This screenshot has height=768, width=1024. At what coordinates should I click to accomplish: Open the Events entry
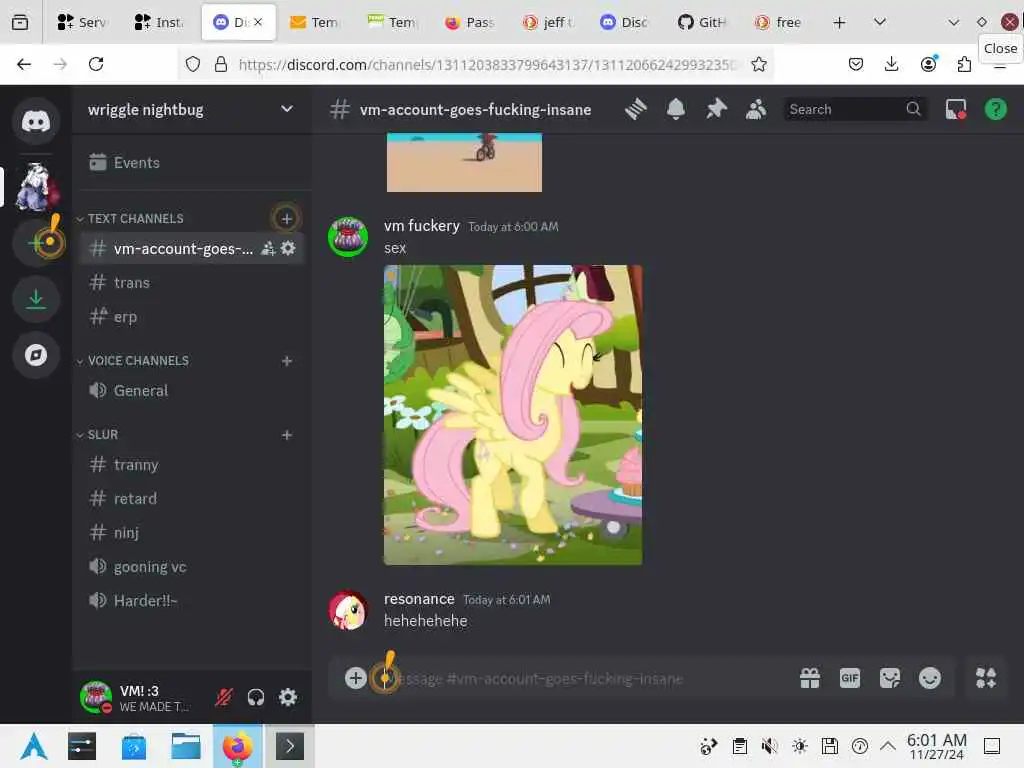point(191,163)
